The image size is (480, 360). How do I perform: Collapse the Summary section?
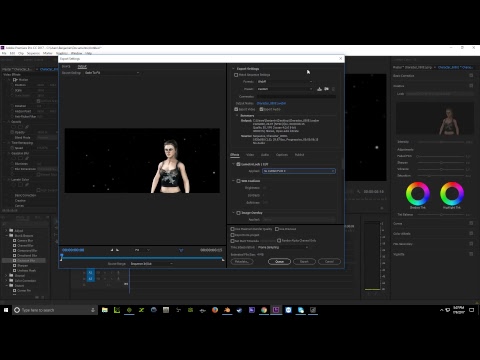tap(237, 116)
